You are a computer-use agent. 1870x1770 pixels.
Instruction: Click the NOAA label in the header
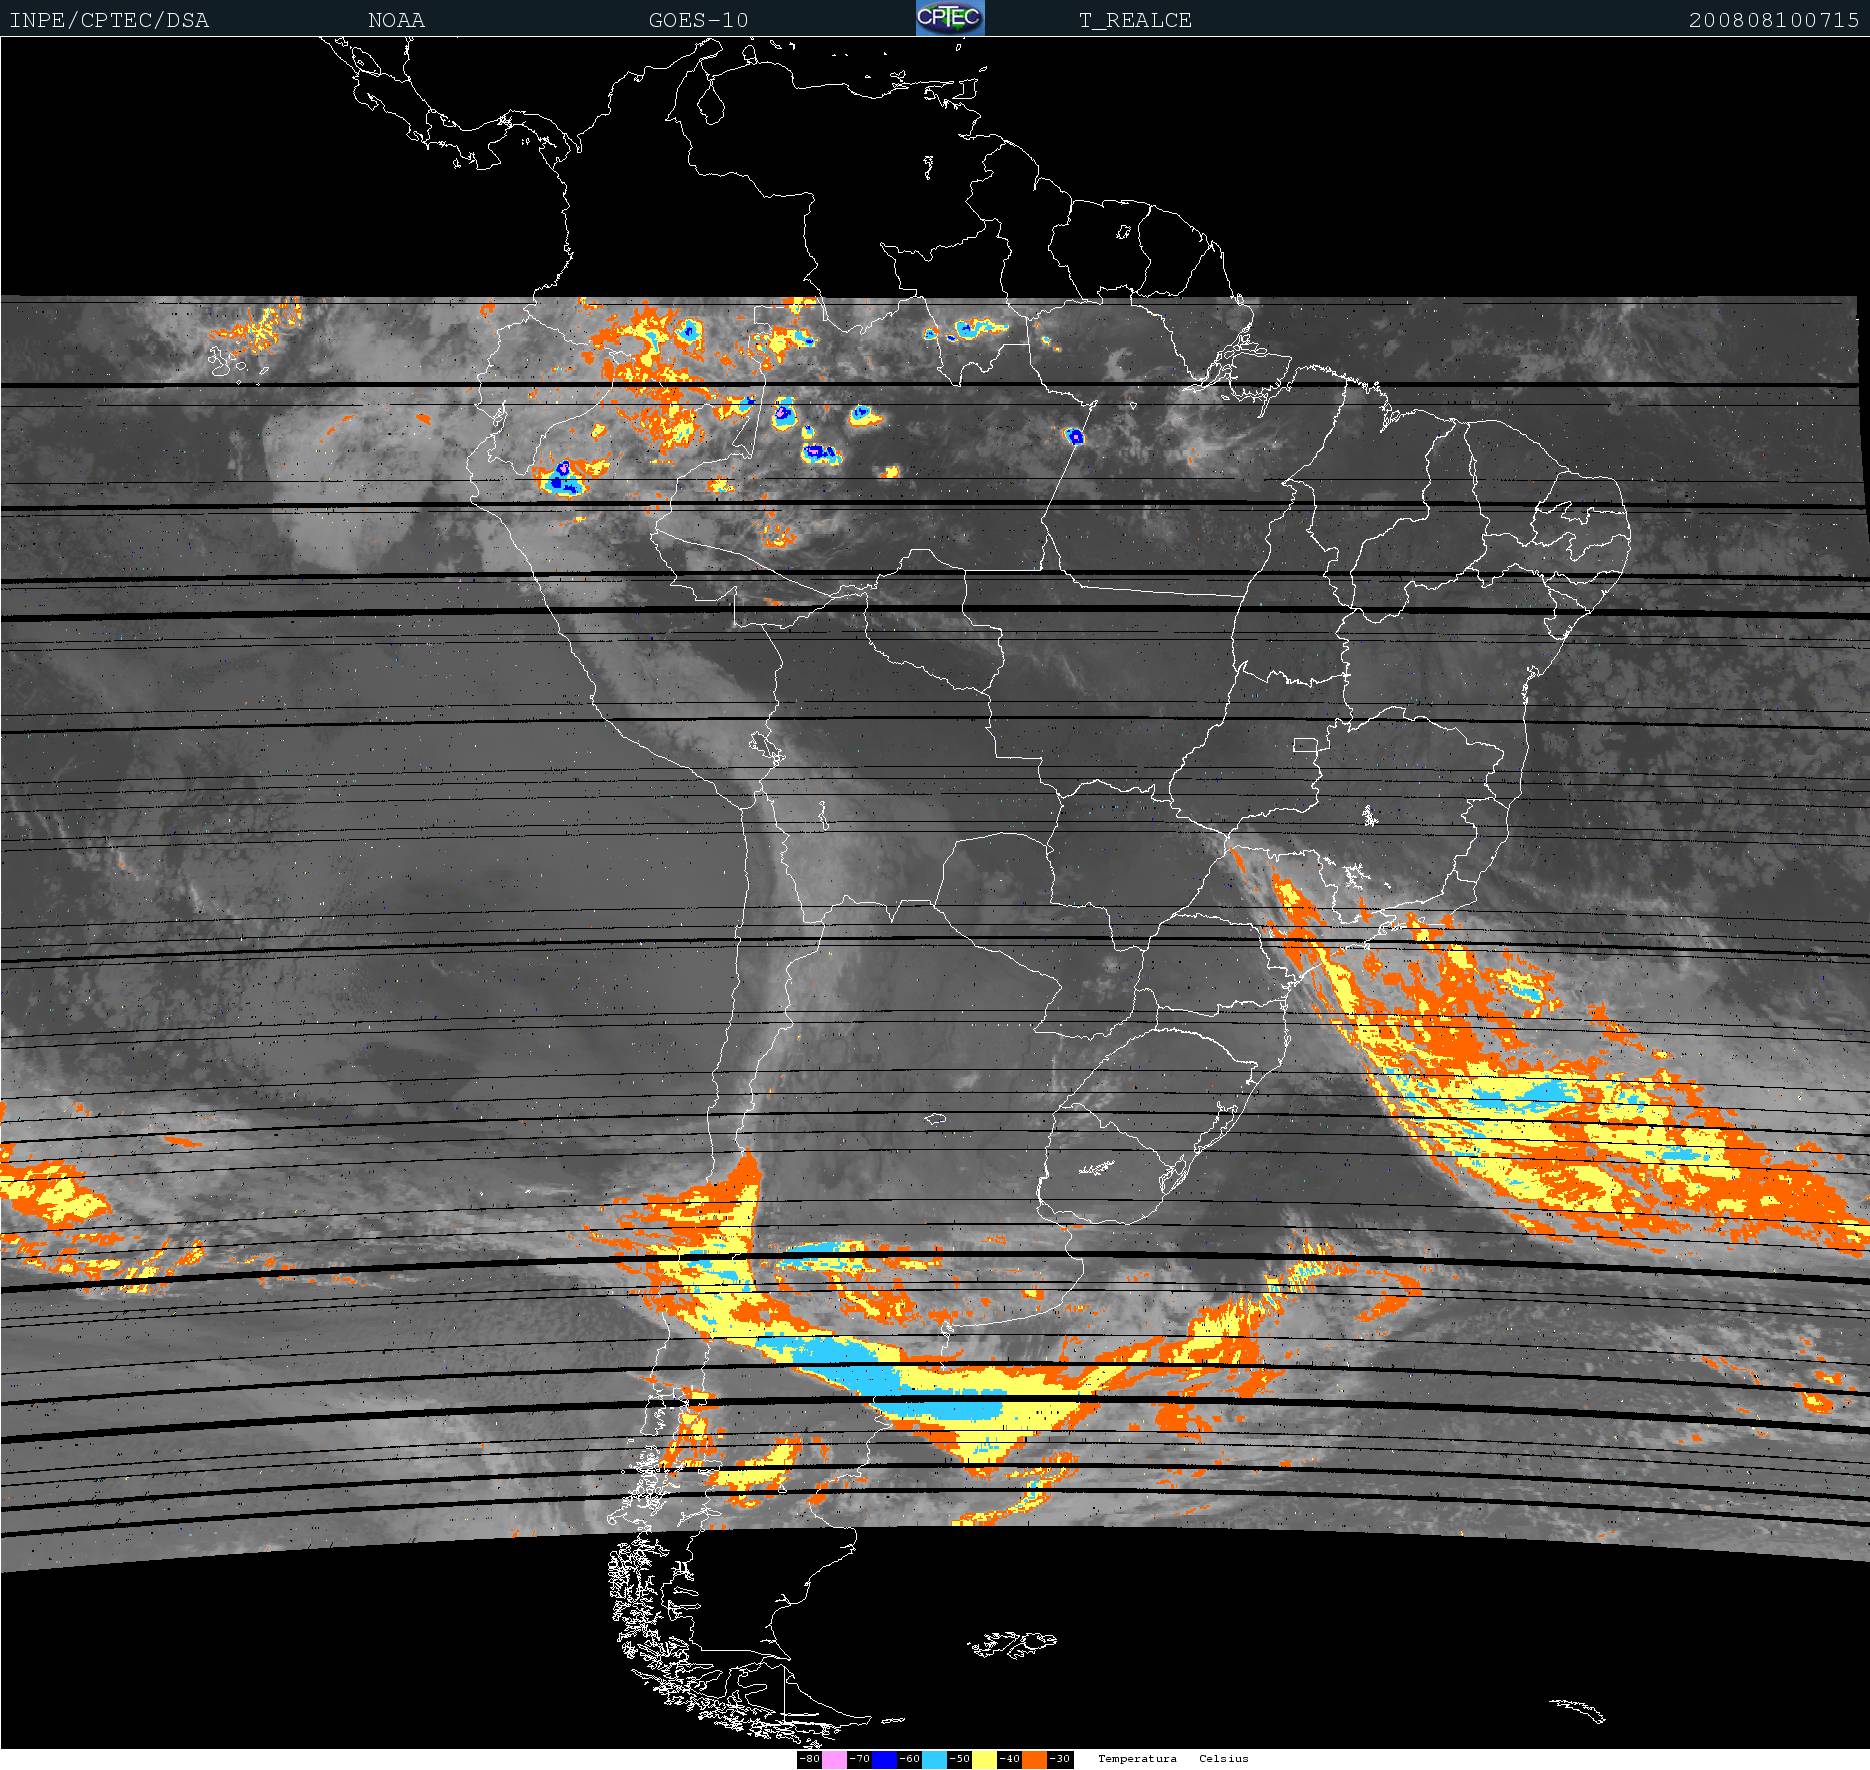tap(396, 20)
